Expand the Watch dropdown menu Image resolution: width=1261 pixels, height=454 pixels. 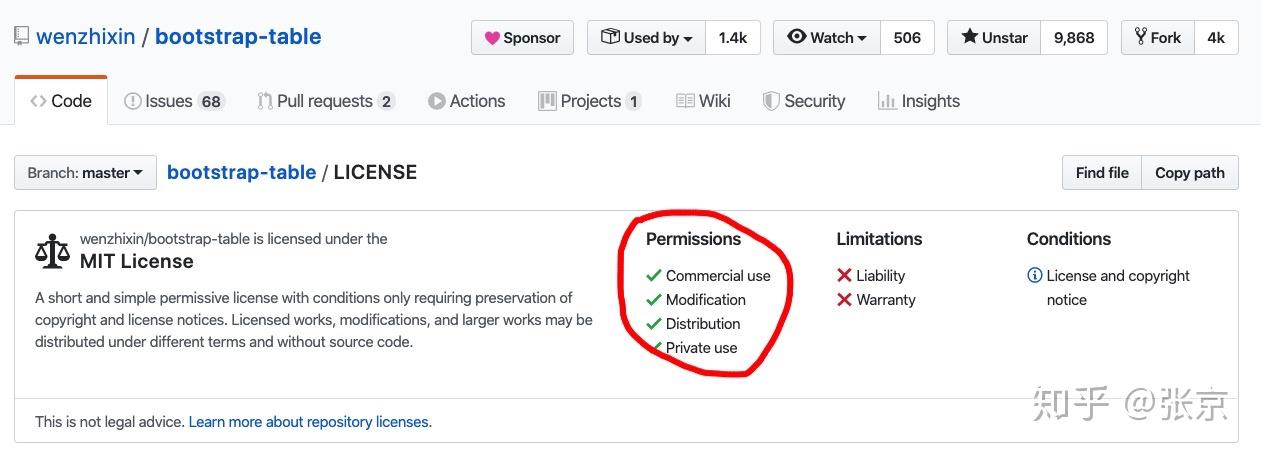[x=826, y=38]
